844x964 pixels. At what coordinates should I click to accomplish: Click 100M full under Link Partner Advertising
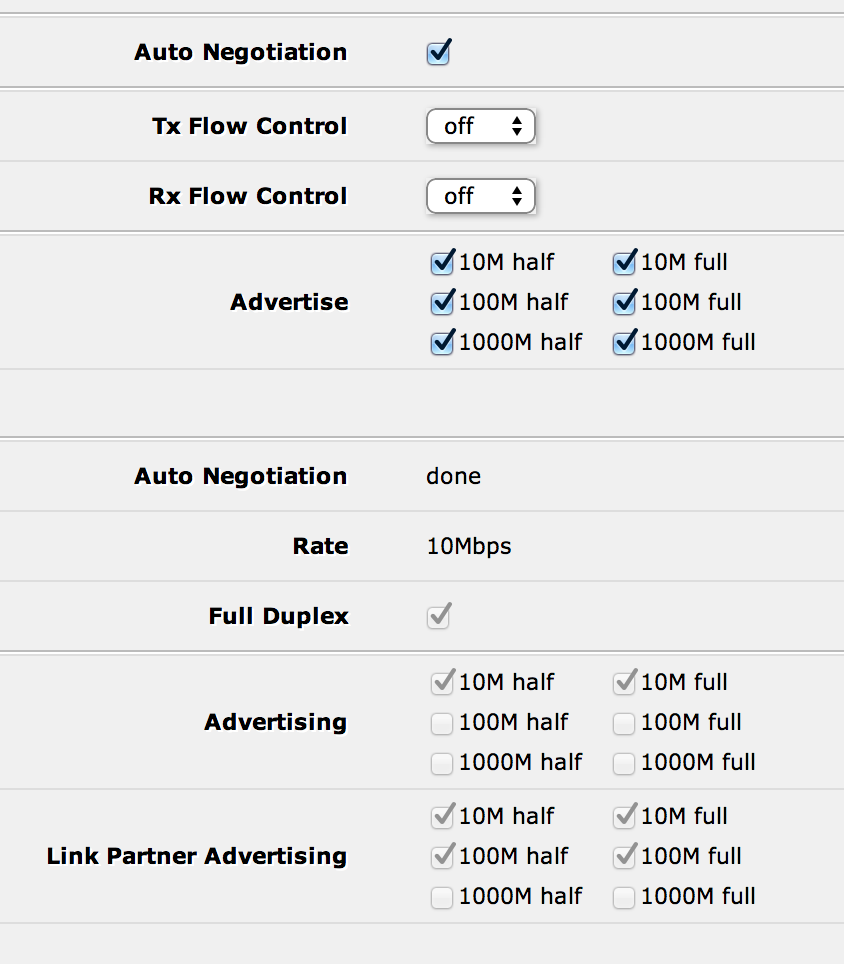coord(624,857)
